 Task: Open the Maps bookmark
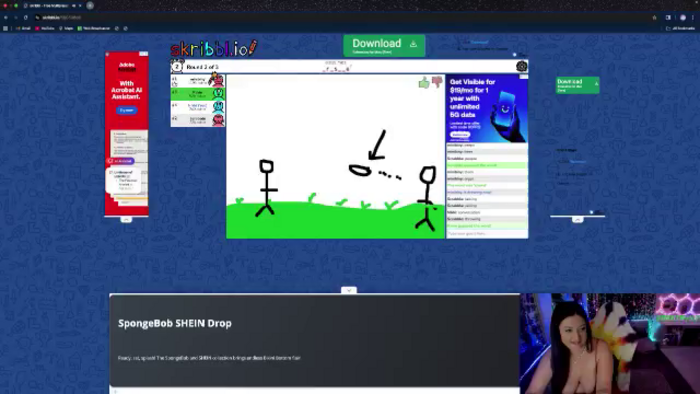coord(66,28)
